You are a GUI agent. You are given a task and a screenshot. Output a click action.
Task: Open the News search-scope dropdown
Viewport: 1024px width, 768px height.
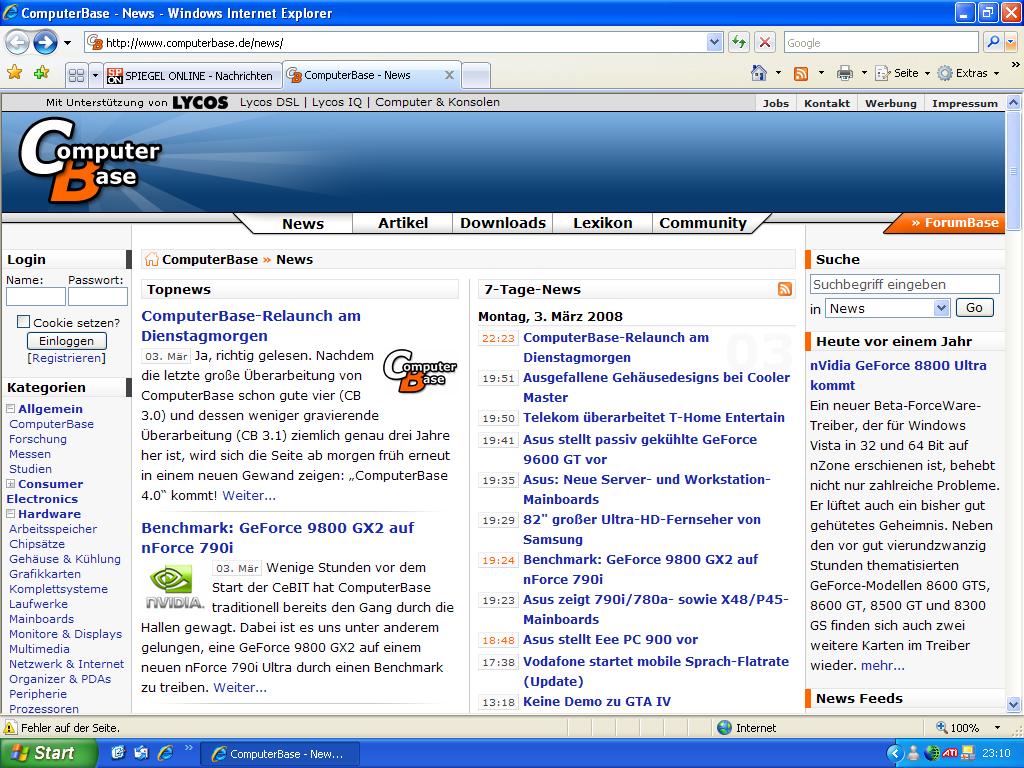click(887, 308)
